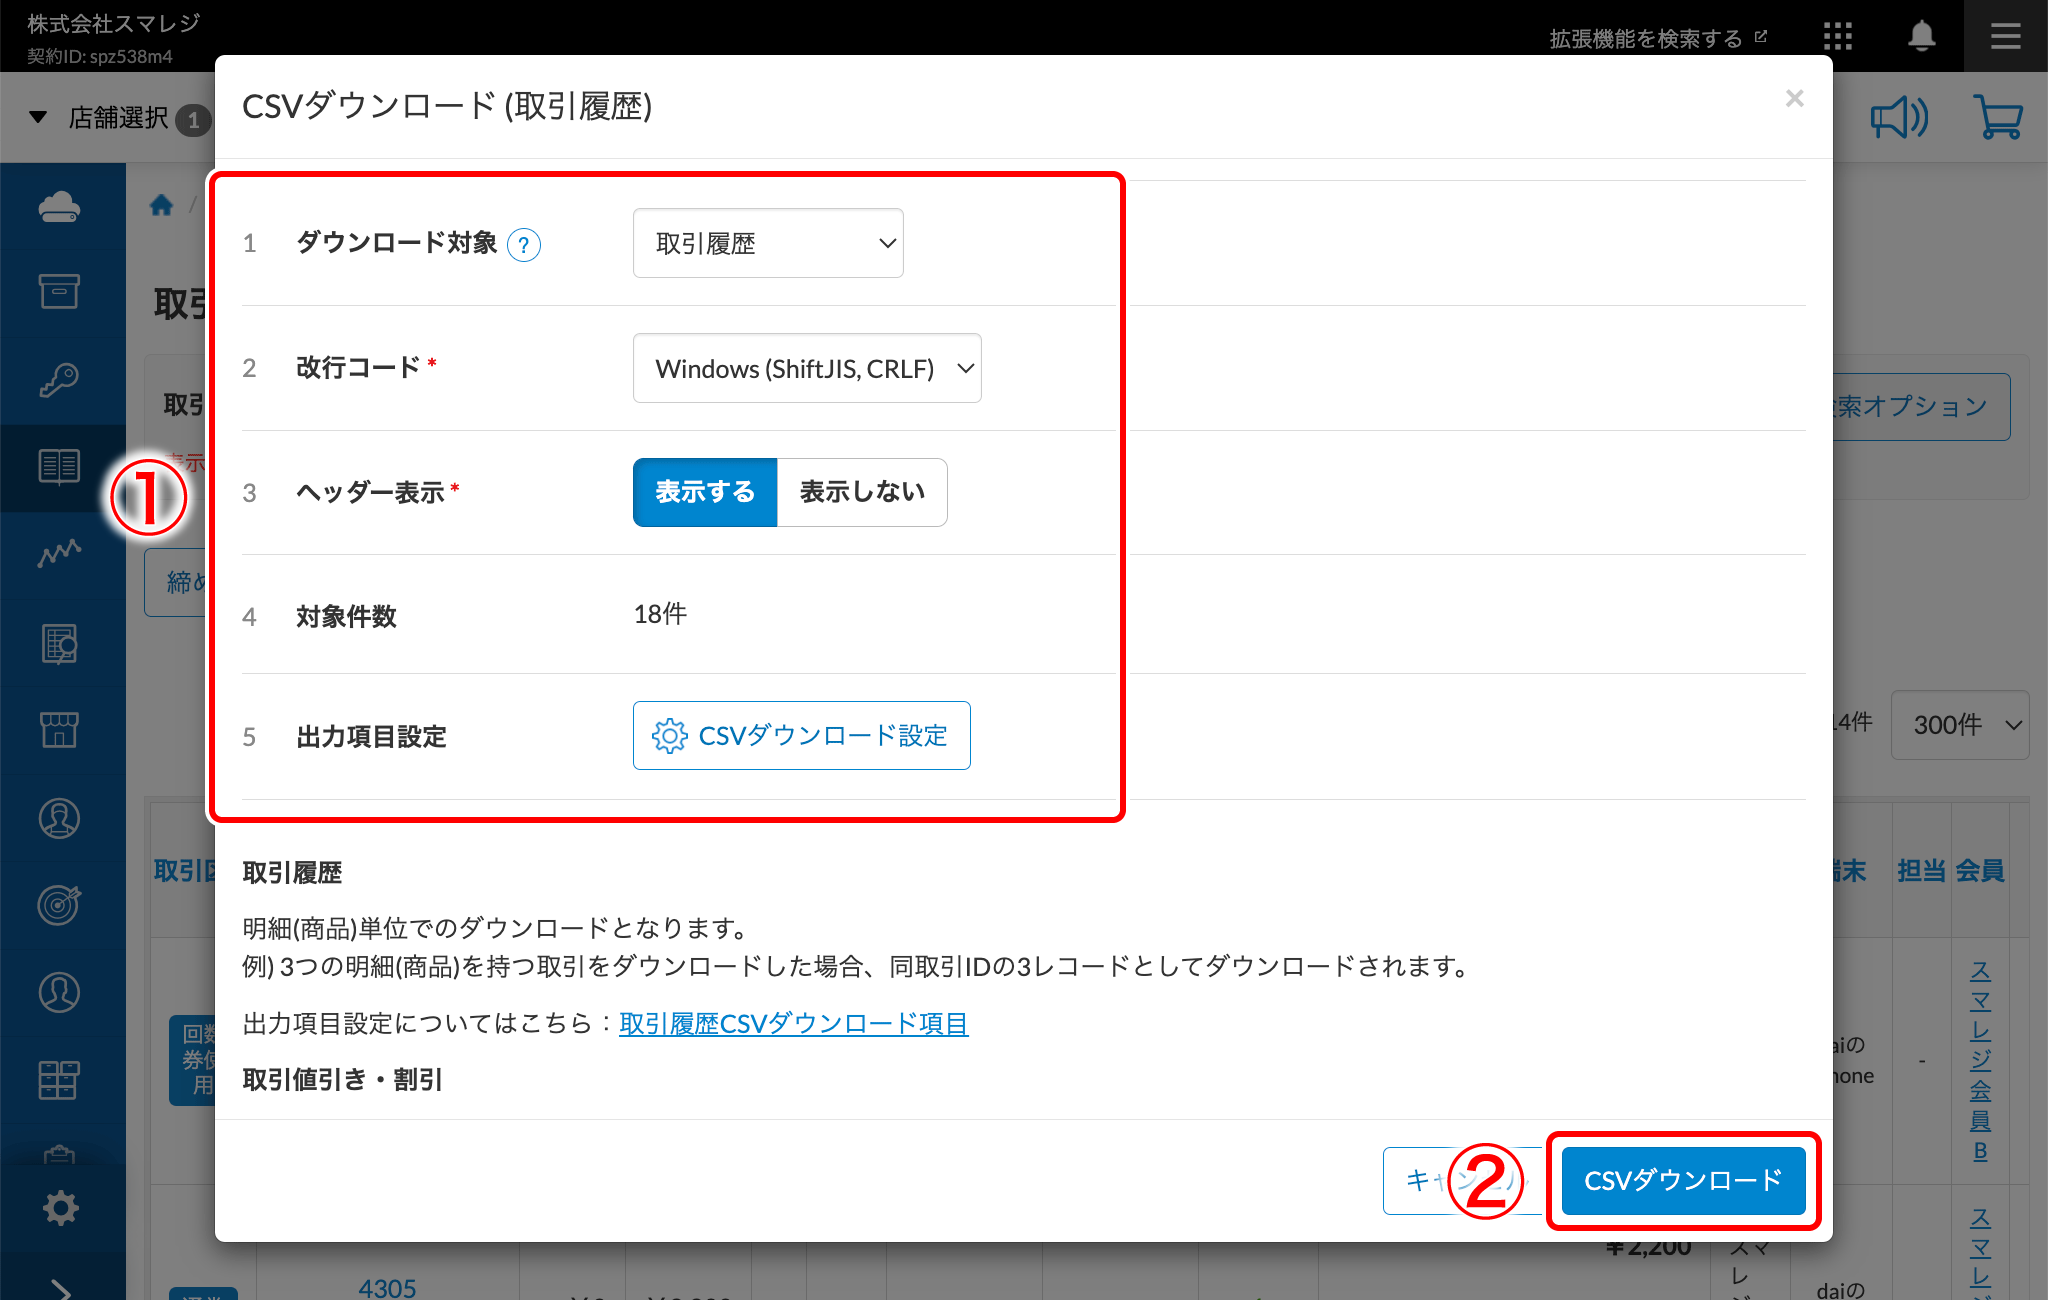Open the ダウンロード対象 dropdown
Screen dimensions: 2048x1300
[x=767, y=242]
